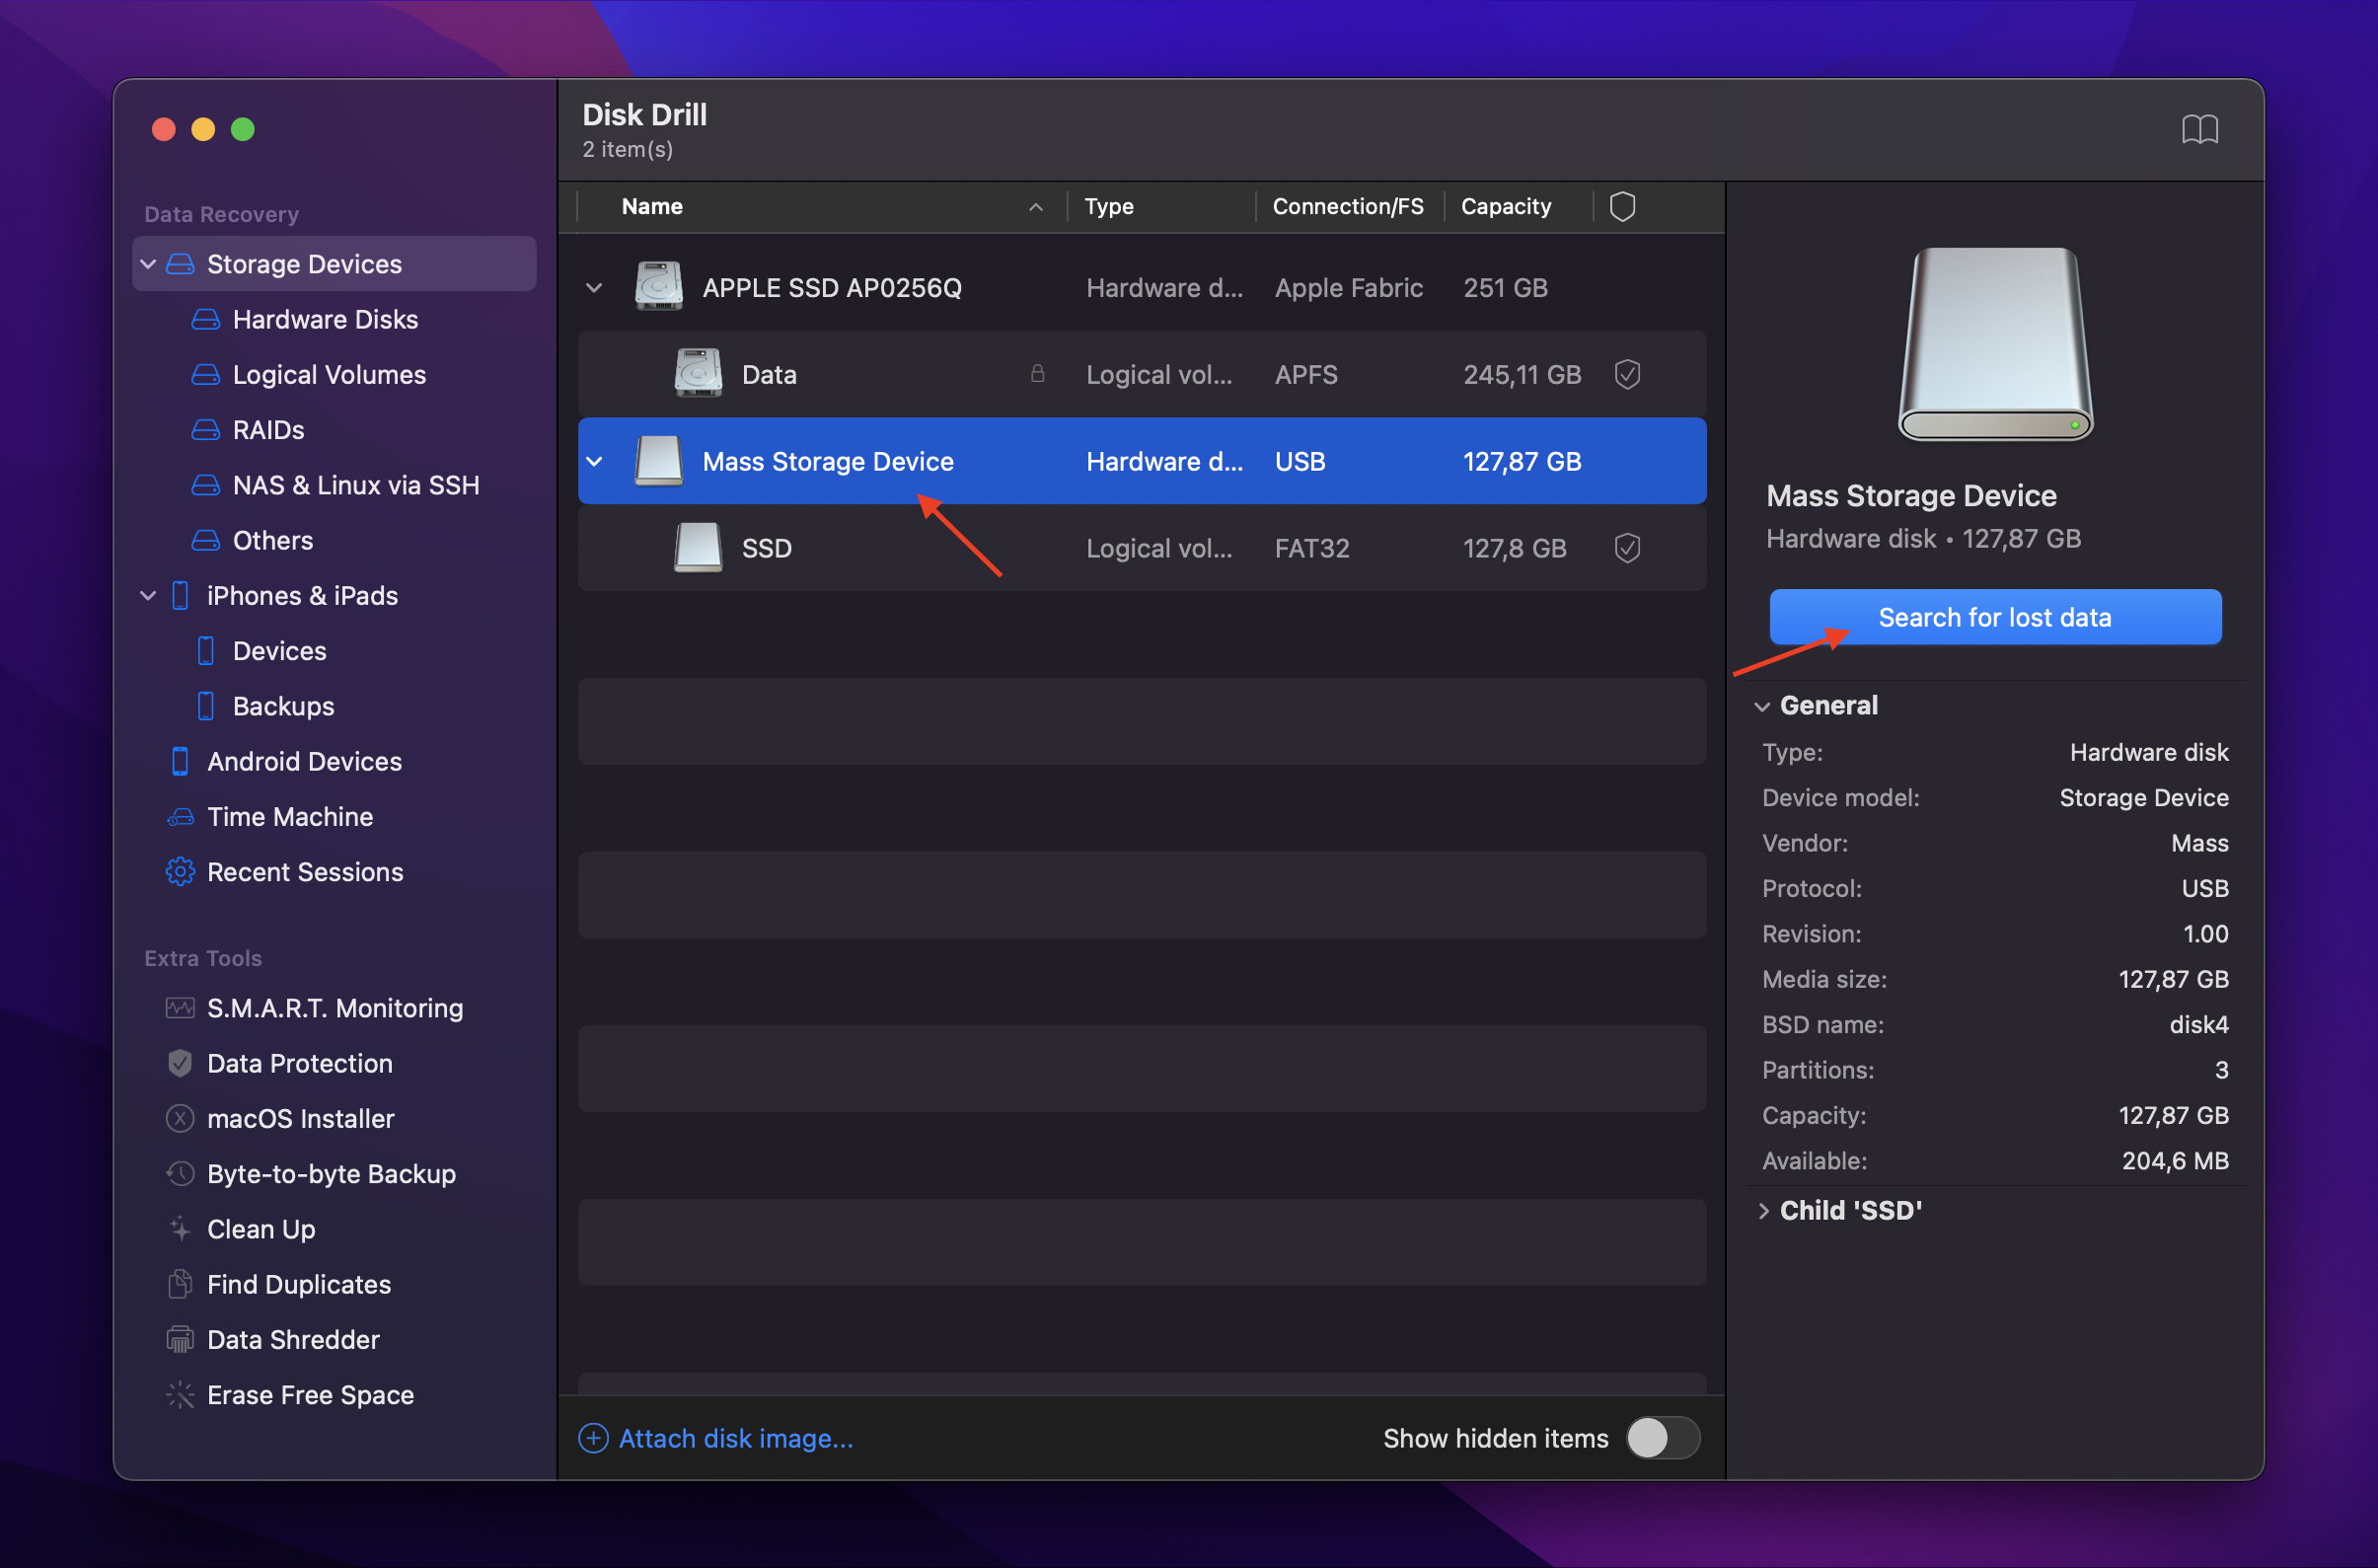Click the Data volume protection shield
The width and height of the screenshot is (2378, 1568).
point(1627,375)
